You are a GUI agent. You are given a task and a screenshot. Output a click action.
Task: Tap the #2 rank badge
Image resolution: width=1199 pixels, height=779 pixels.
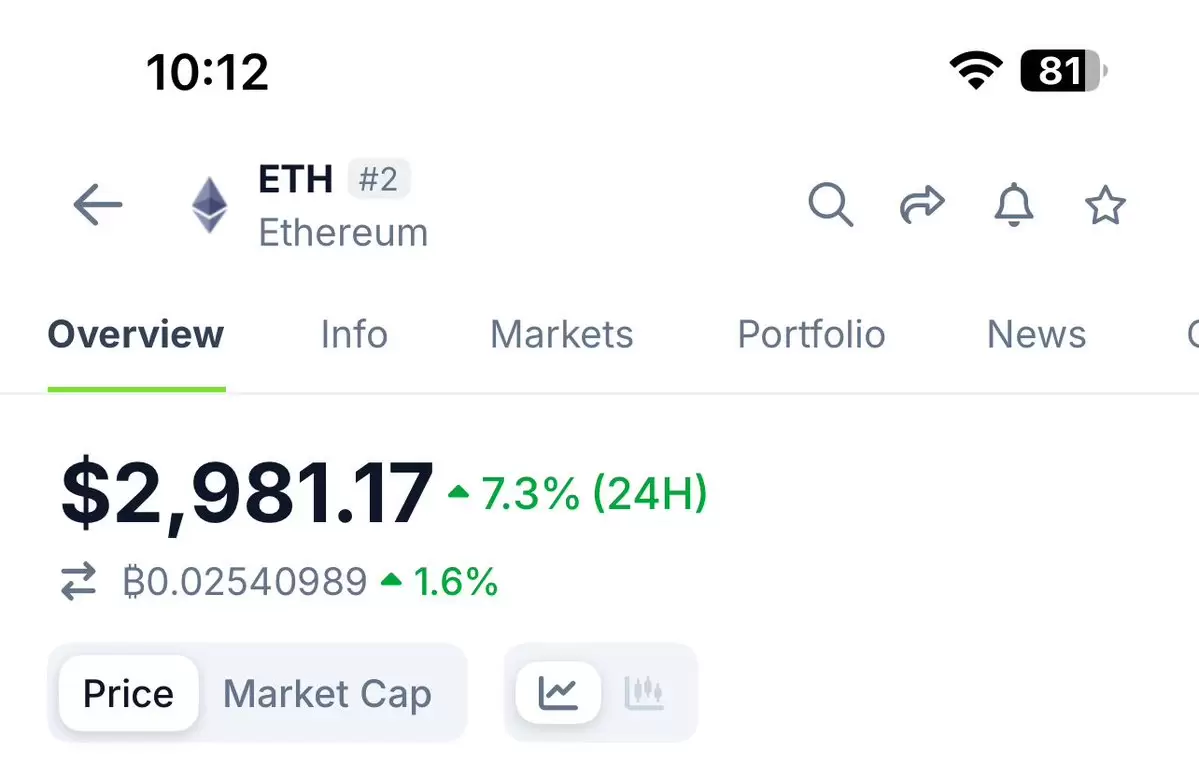click(x=379, y=179)
